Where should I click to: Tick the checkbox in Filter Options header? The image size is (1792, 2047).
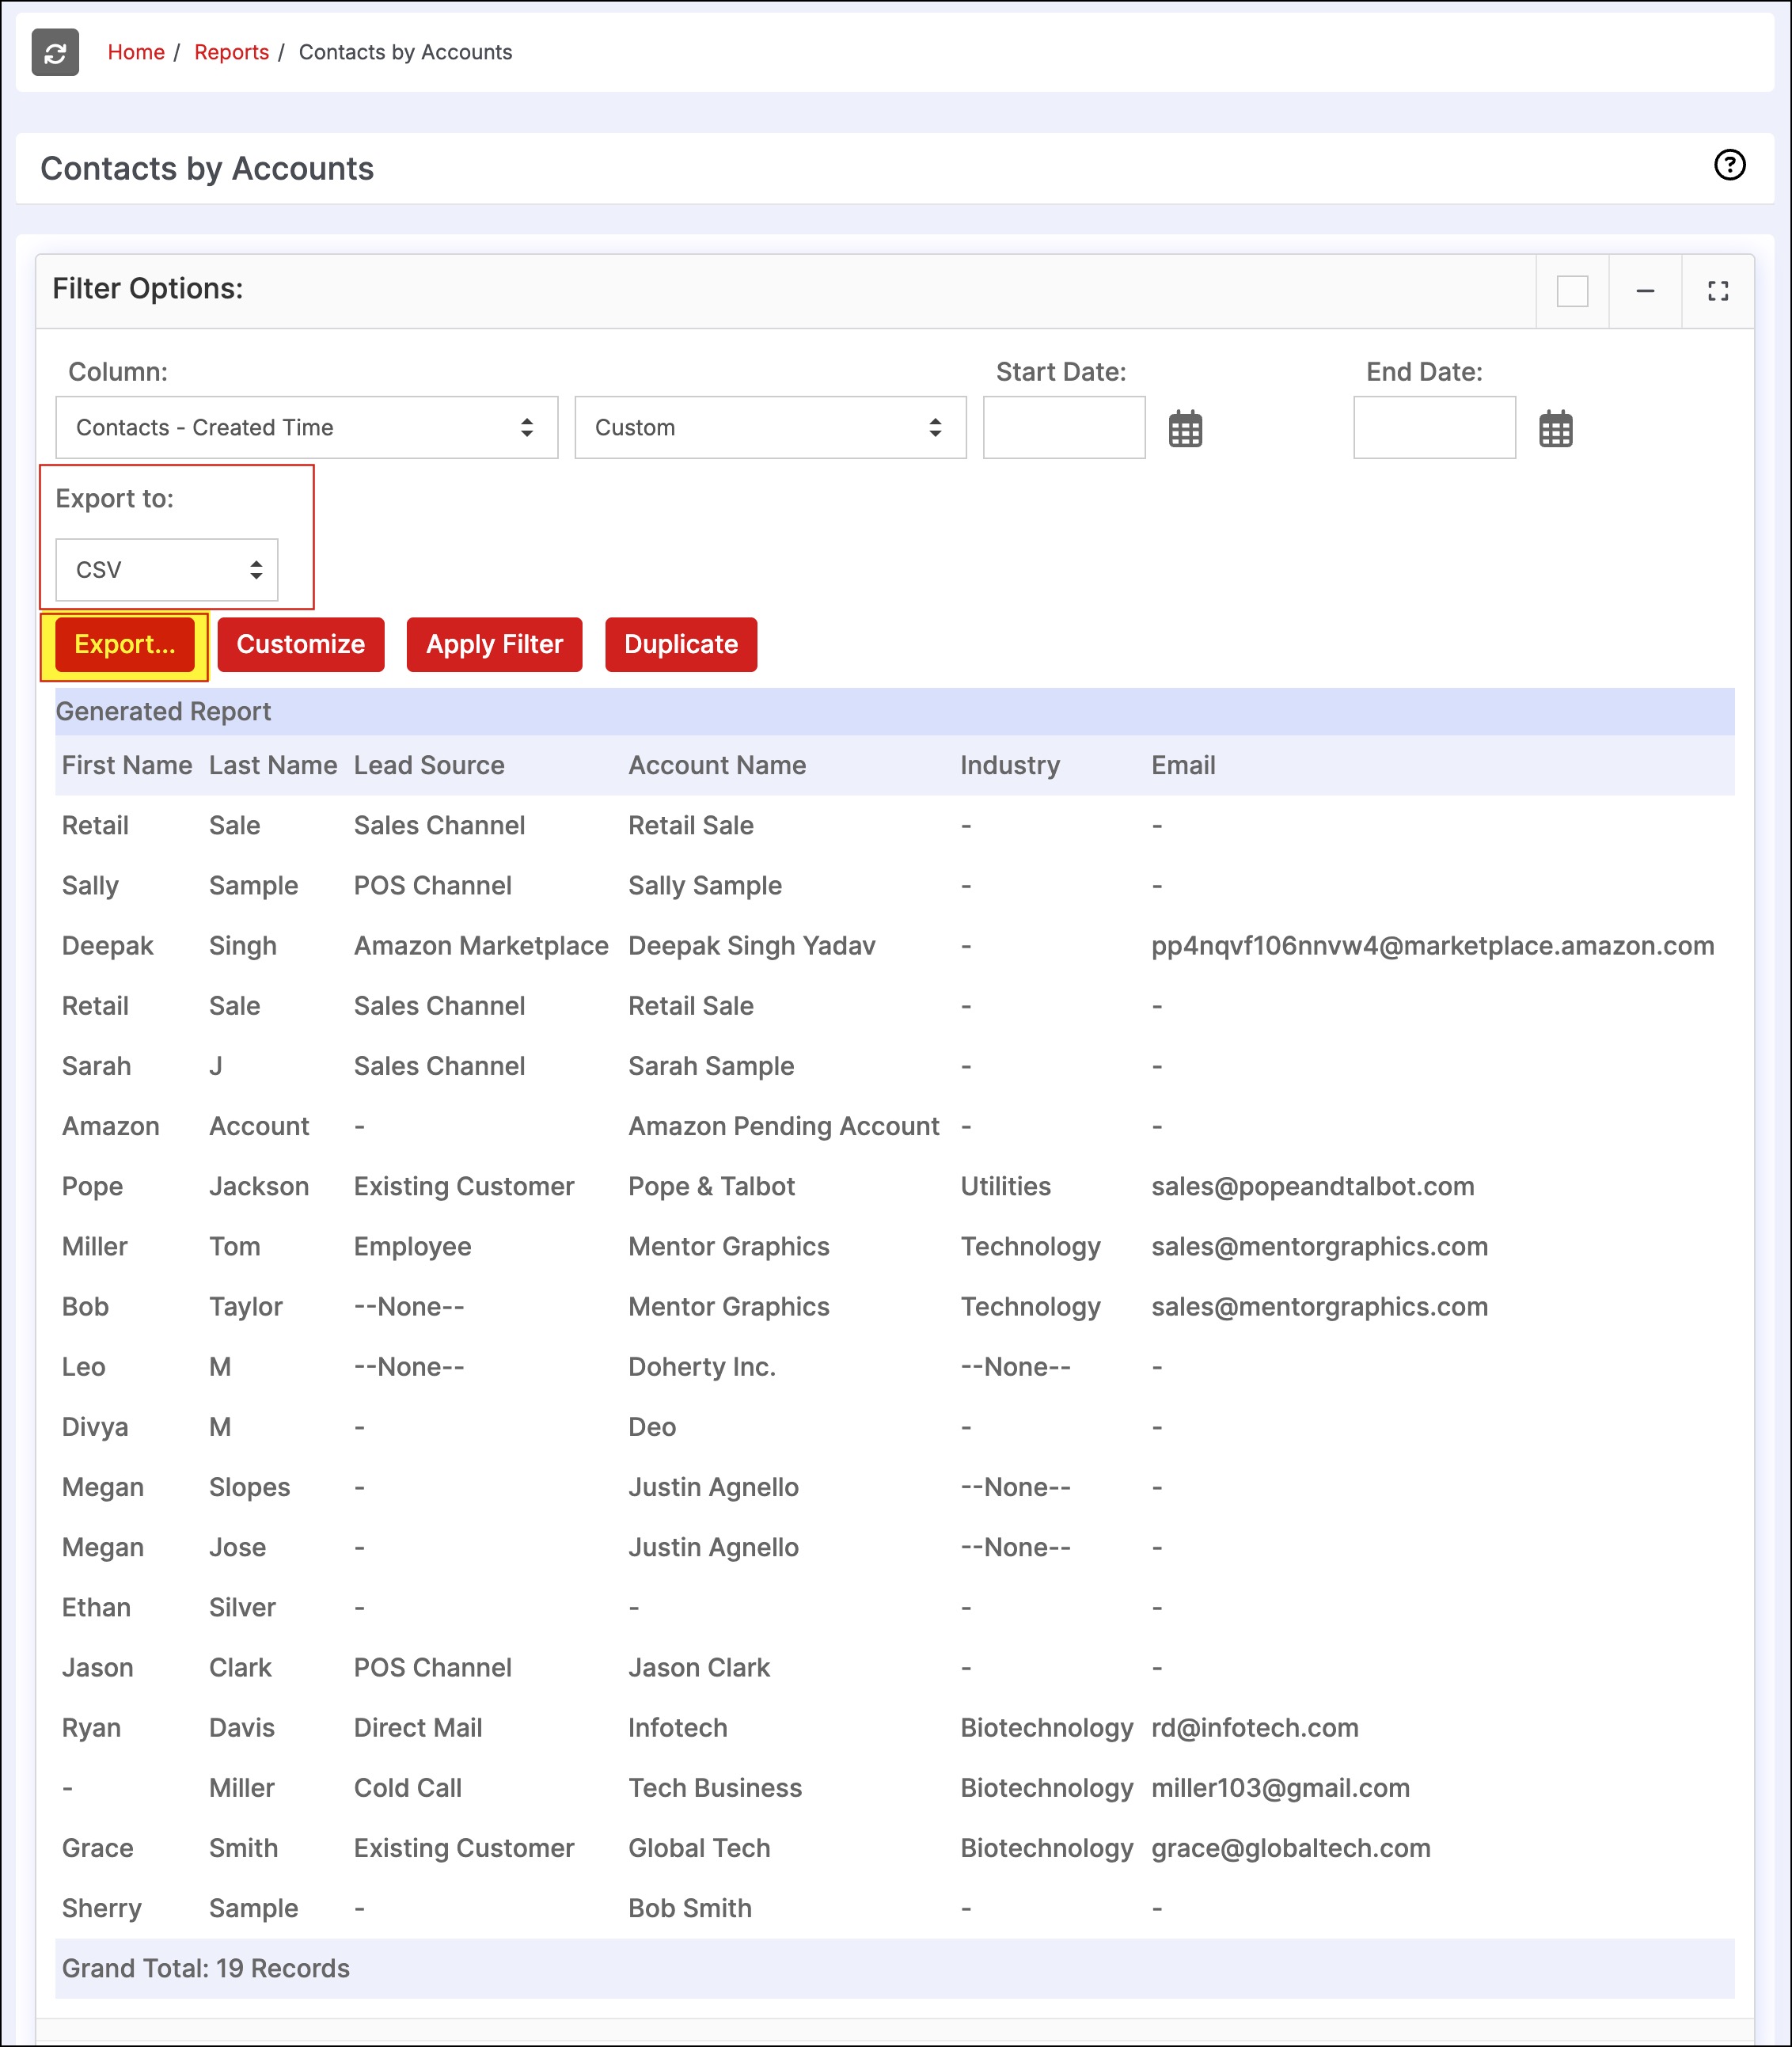pos(1572,291)
